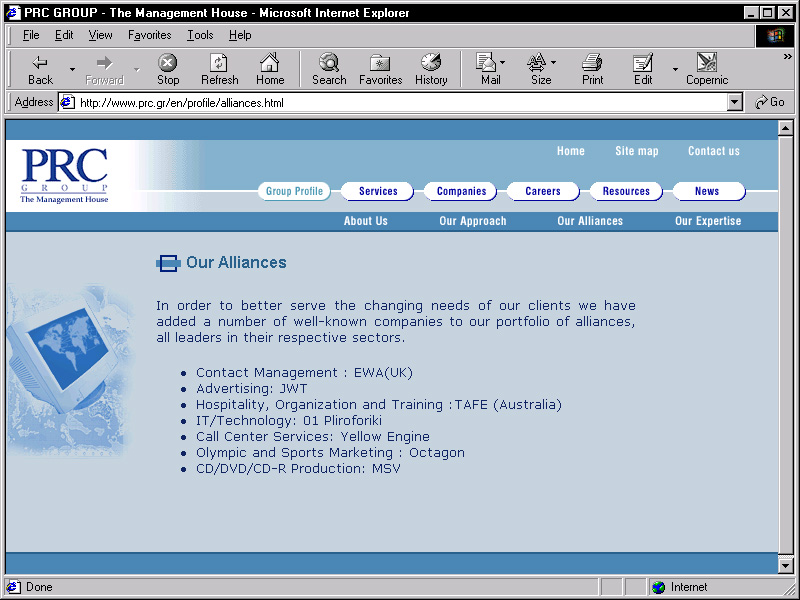Click the 'Olympic and Sports Marketing : Octagon' item
This screenshot has width=800, height=600.
[330, 453]
